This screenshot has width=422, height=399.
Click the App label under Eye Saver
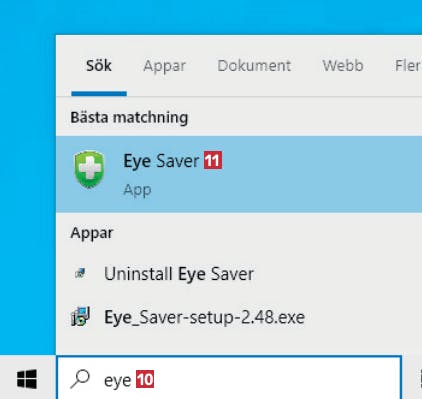tap(137, 190)
